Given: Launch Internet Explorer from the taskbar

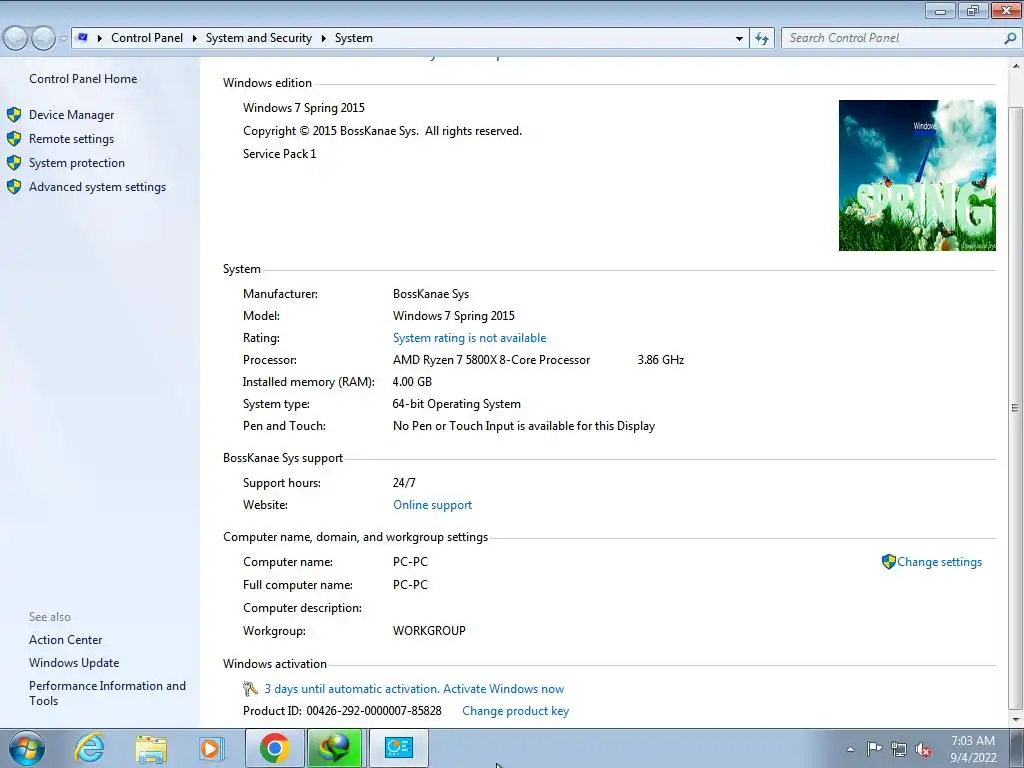Looking at the screenshot, I should click(89, 748).
